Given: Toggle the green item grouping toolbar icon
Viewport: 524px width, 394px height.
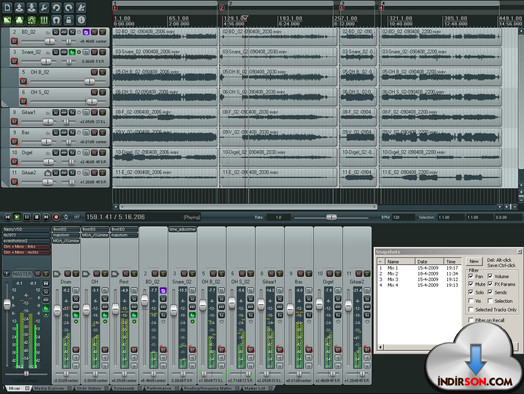Looking at the screenshot, I should (x=20, y=20).
